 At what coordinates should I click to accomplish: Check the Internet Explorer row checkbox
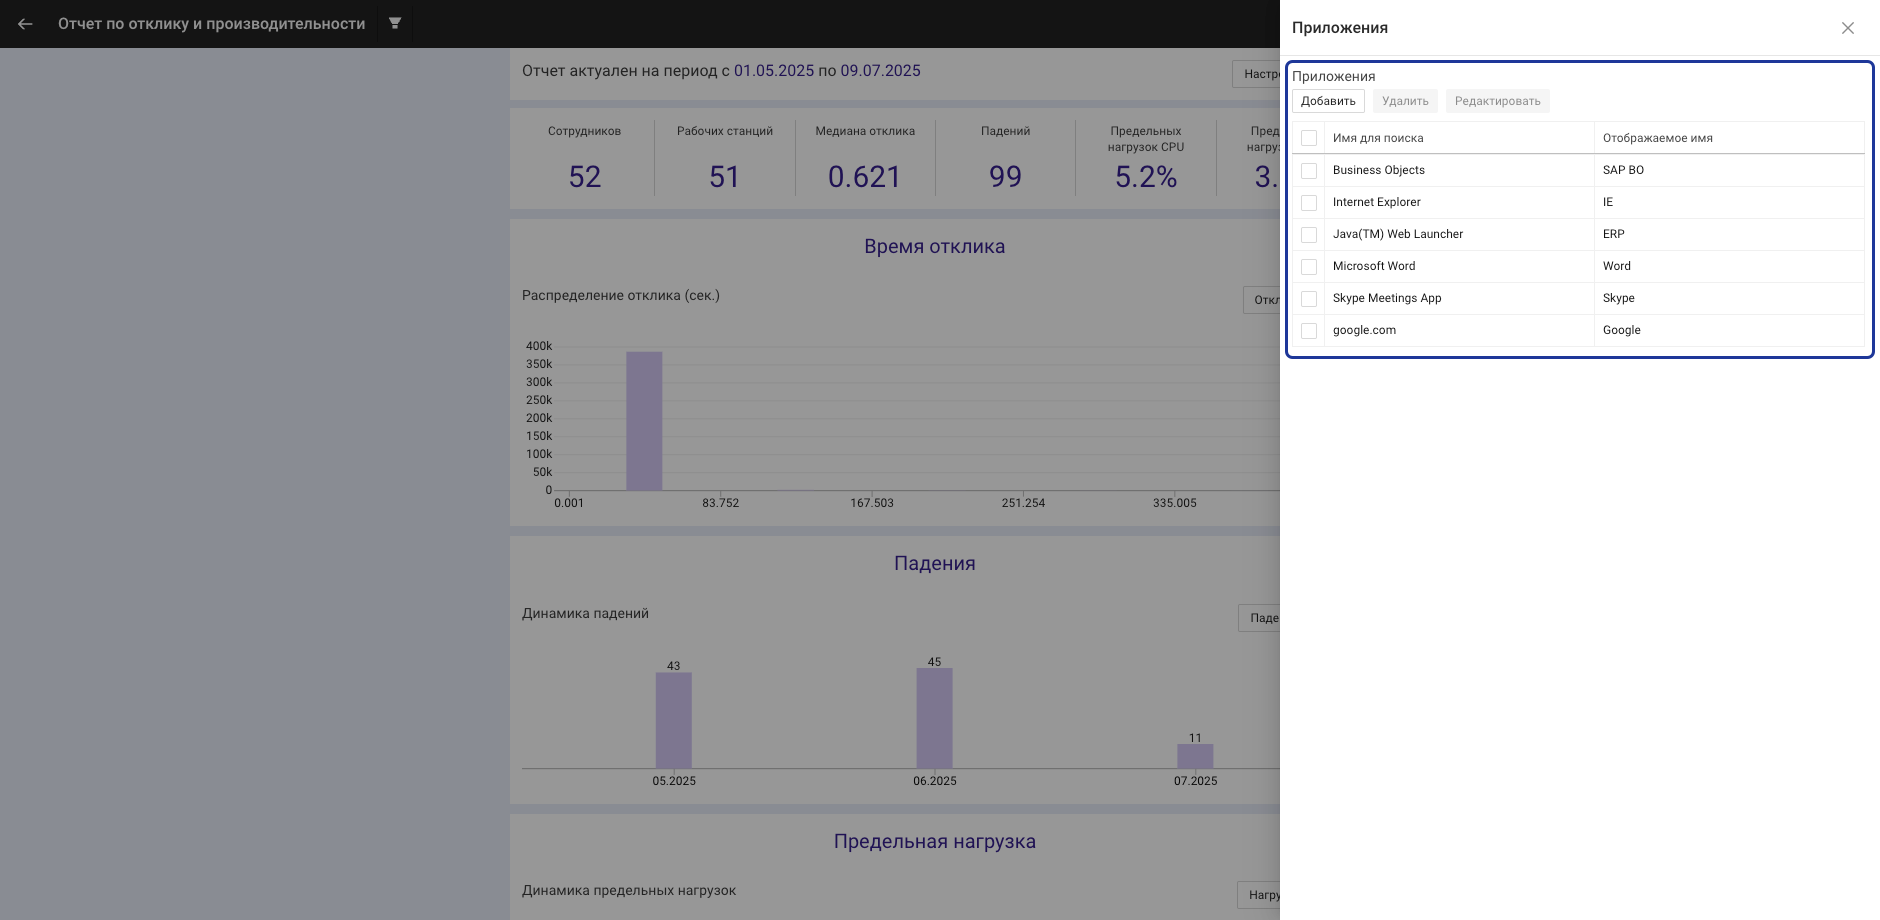[1309, 203]
